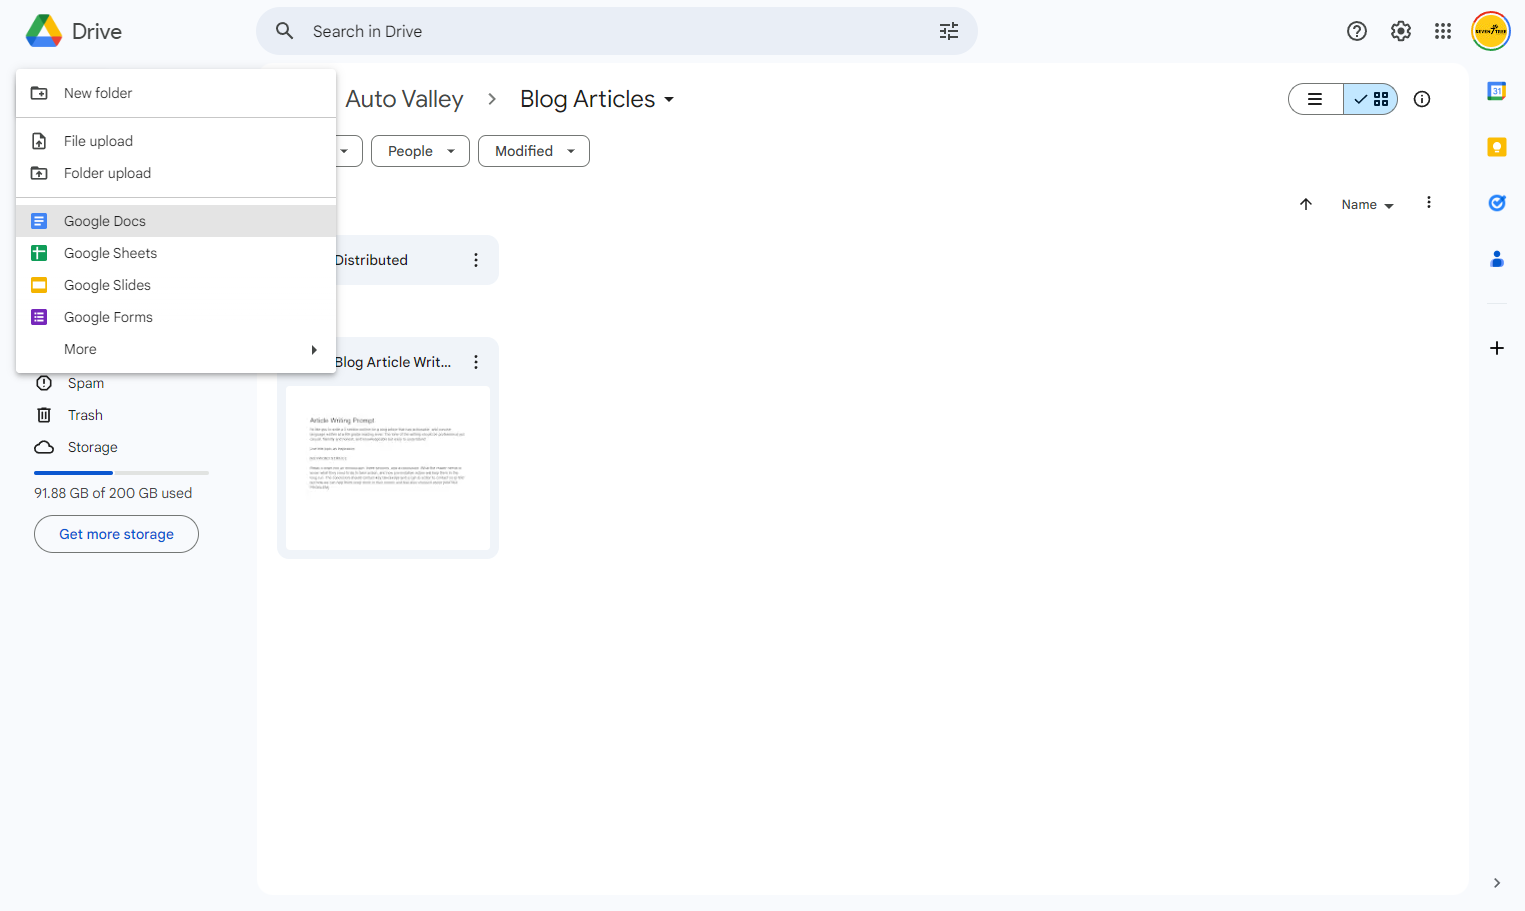Screen dimensions: 1525x911
Task: Open more actions for Blog Article Writ... file
Action: pyautogui.click(x=476, y=362)
